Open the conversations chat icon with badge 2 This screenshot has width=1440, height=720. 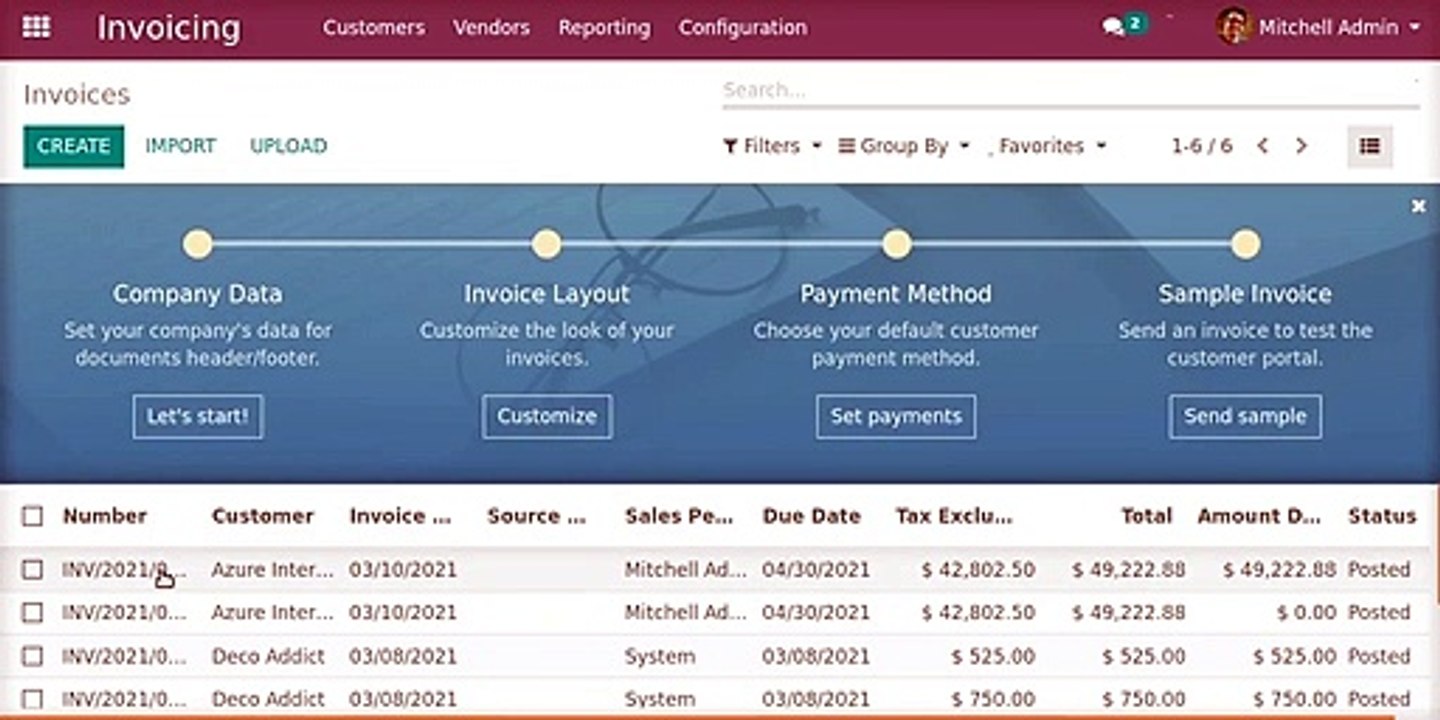click(x=1123, y=26)
